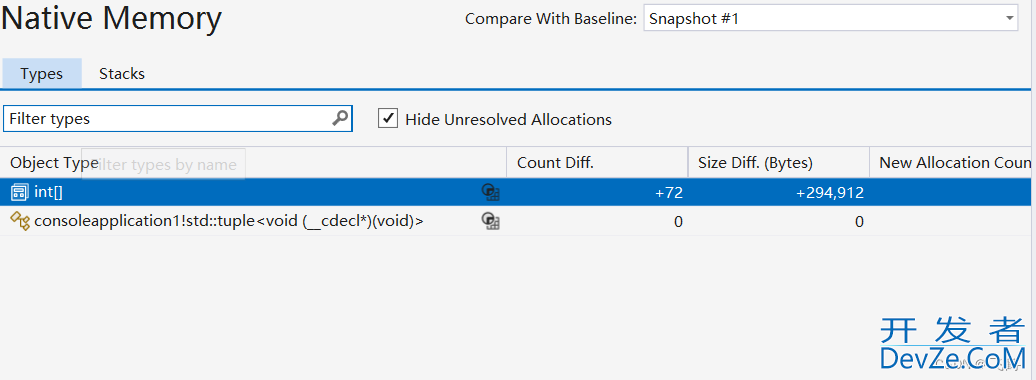
Task: Open view instances icon on std::tuple row
Action: 490,221
